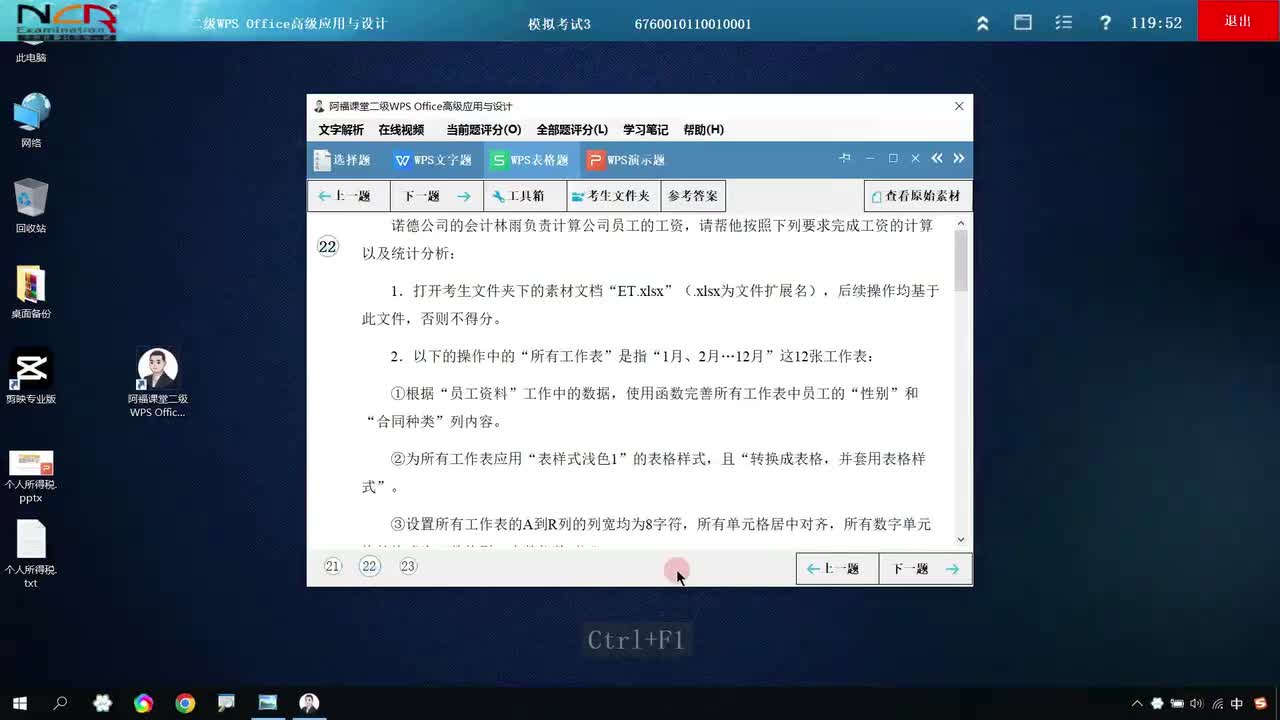Click the checklist icon in exam bar
1280x720 pixels.
click(x=1064, y=22)
